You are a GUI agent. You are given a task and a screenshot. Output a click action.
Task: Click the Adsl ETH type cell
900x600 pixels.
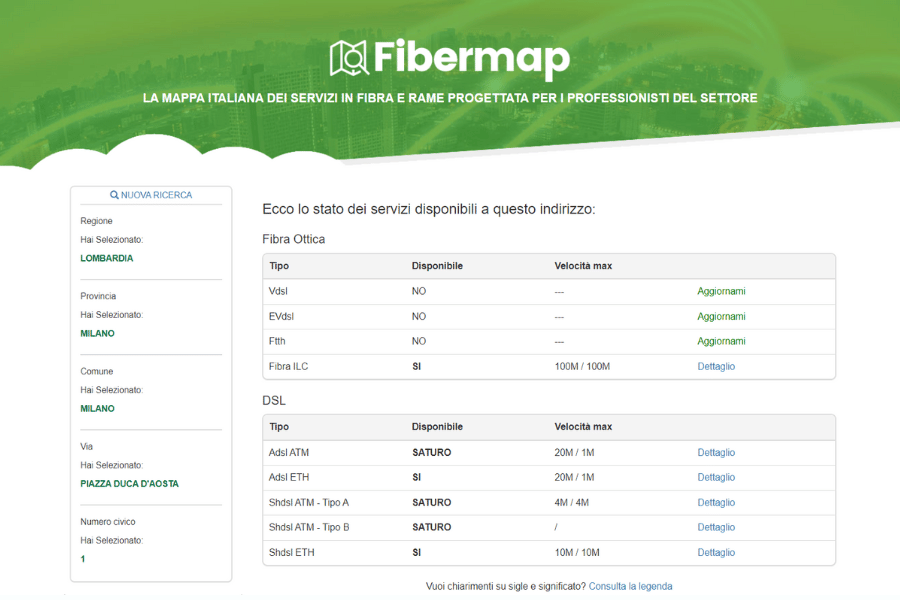point(289,477)
